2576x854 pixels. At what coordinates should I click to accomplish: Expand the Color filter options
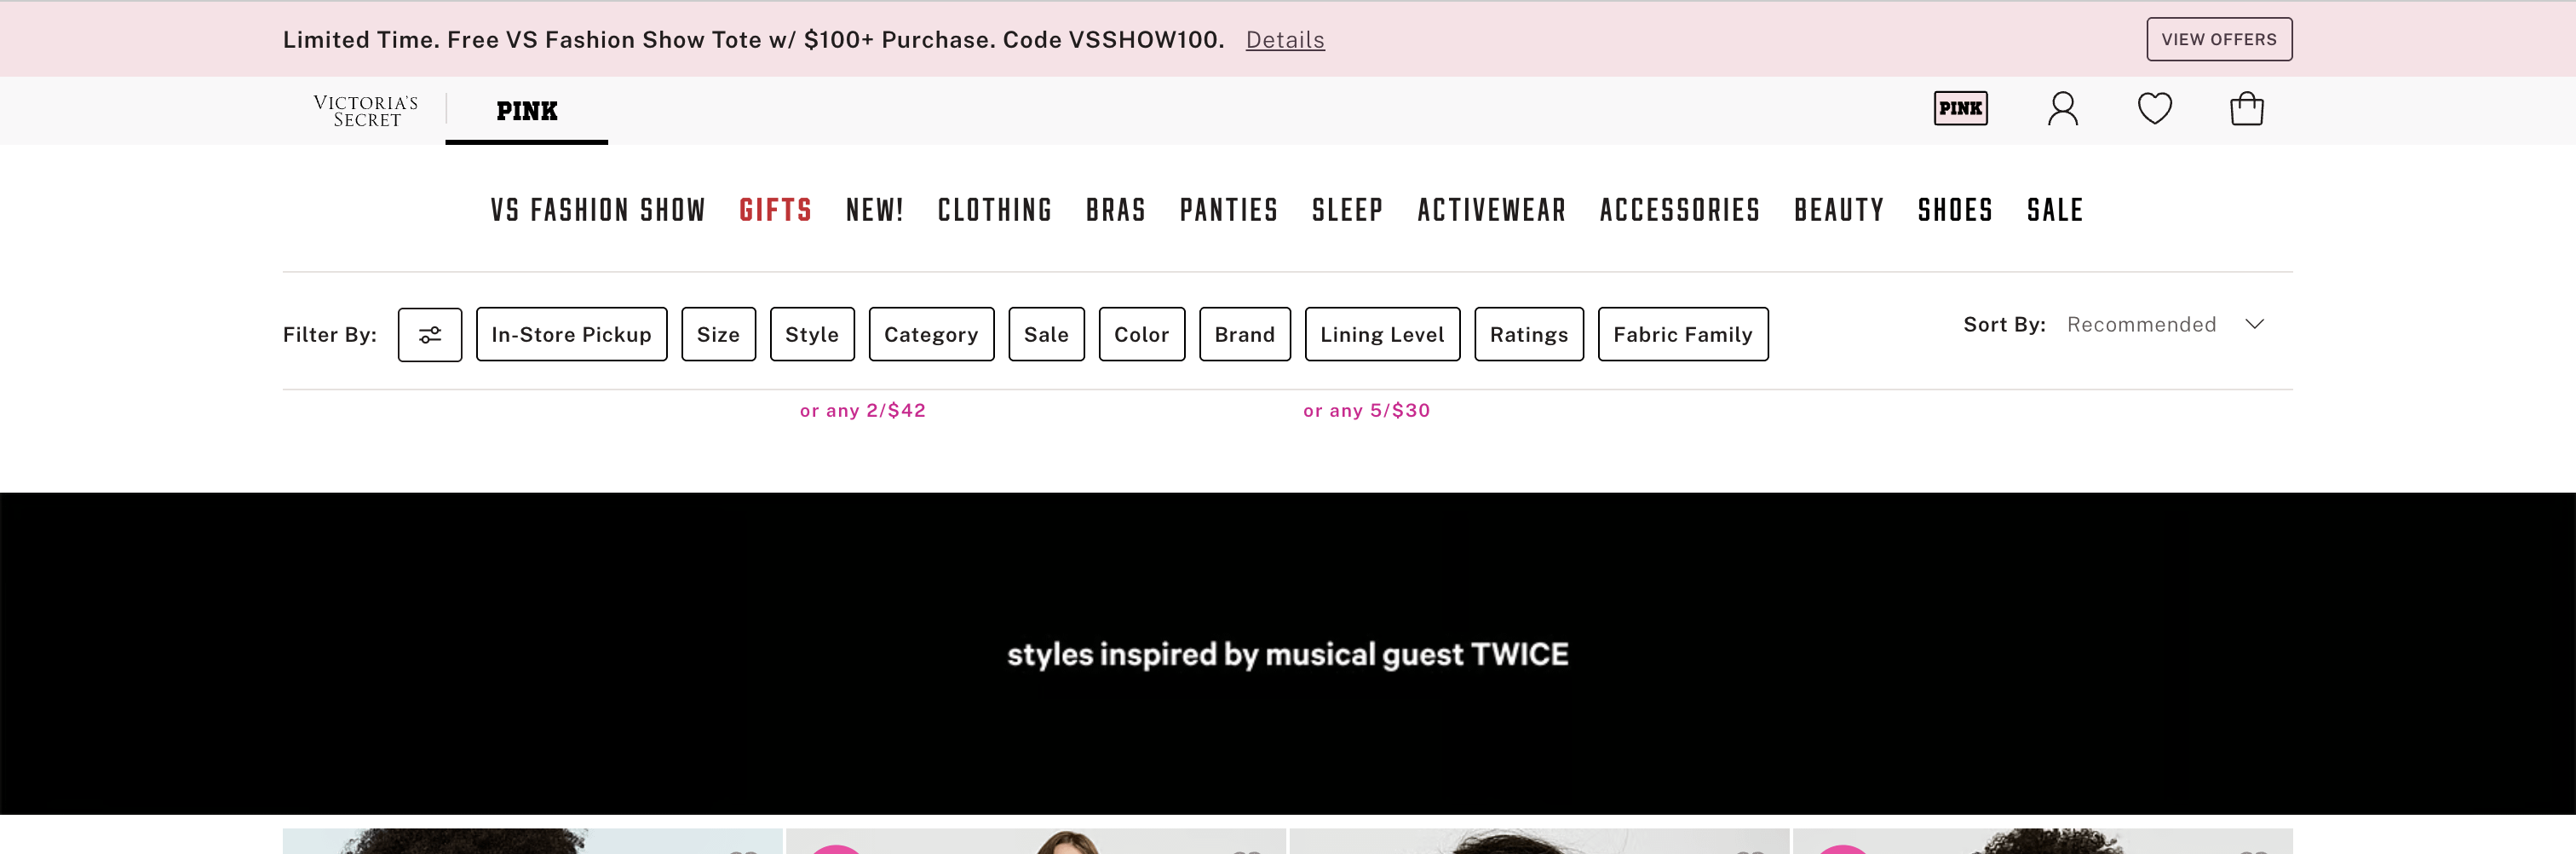pos(1141,335)
